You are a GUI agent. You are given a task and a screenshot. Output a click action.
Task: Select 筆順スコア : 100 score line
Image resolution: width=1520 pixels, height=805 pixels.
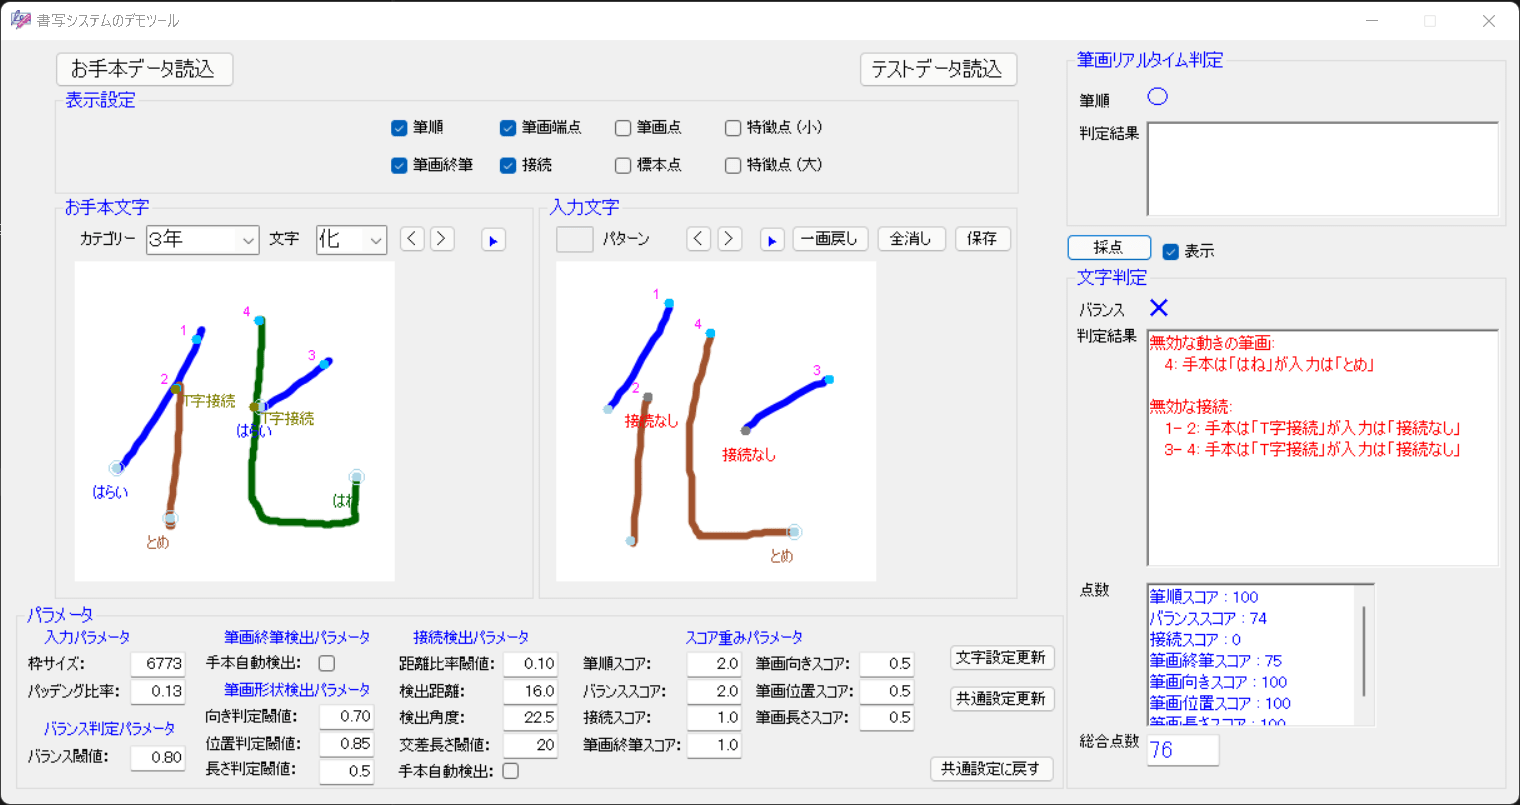click(x=1204, y=597)
